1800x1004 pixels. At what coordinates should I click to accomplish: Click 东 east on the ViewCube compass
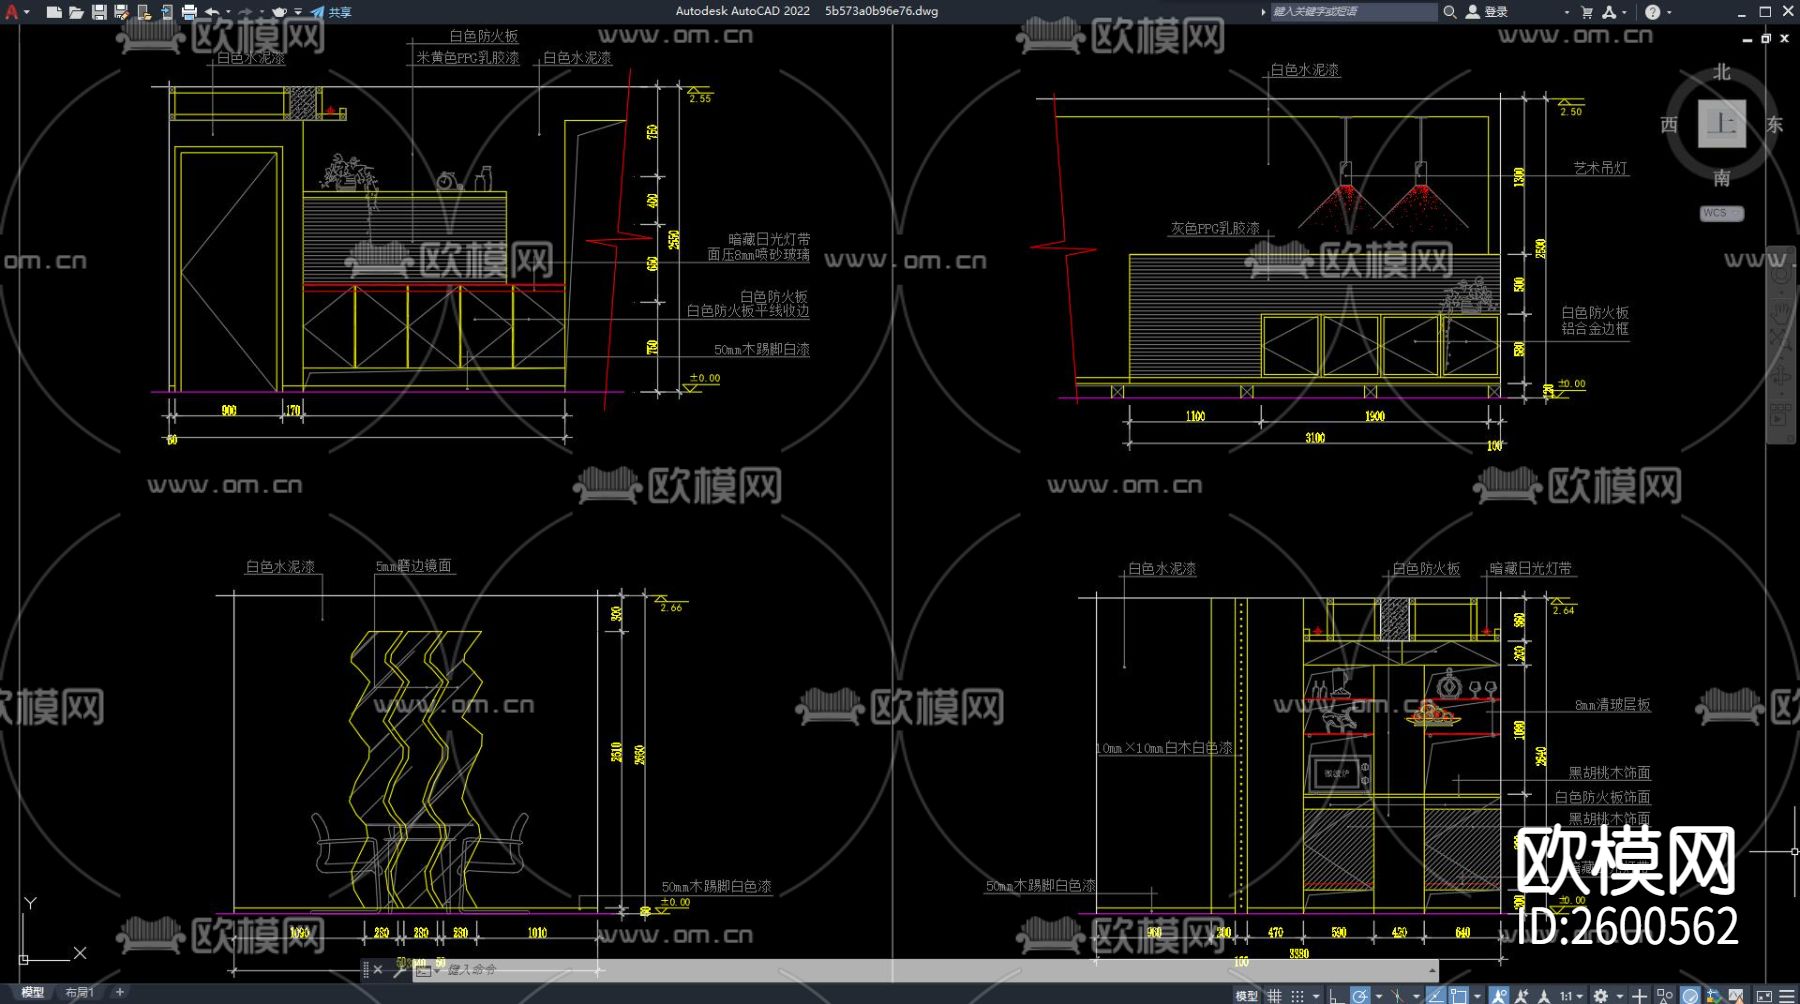coord(1774,125)
